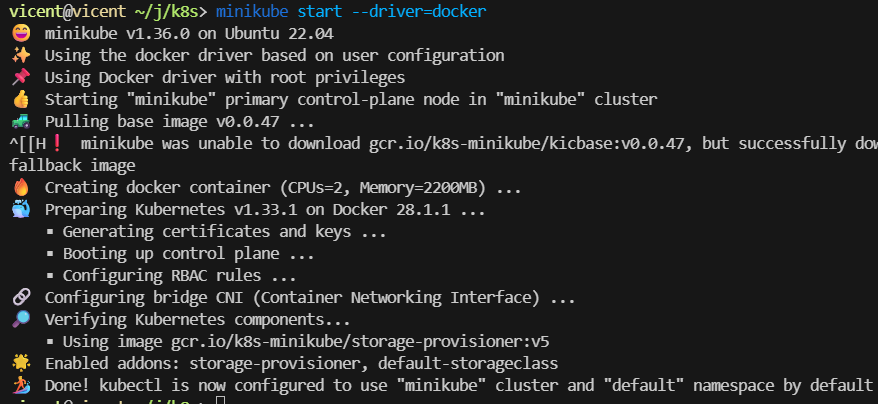The width and height of the screenshot is (878, 404).
Task: Click the whale emoji beside Preparing Kubernetes
Action: 21,210
